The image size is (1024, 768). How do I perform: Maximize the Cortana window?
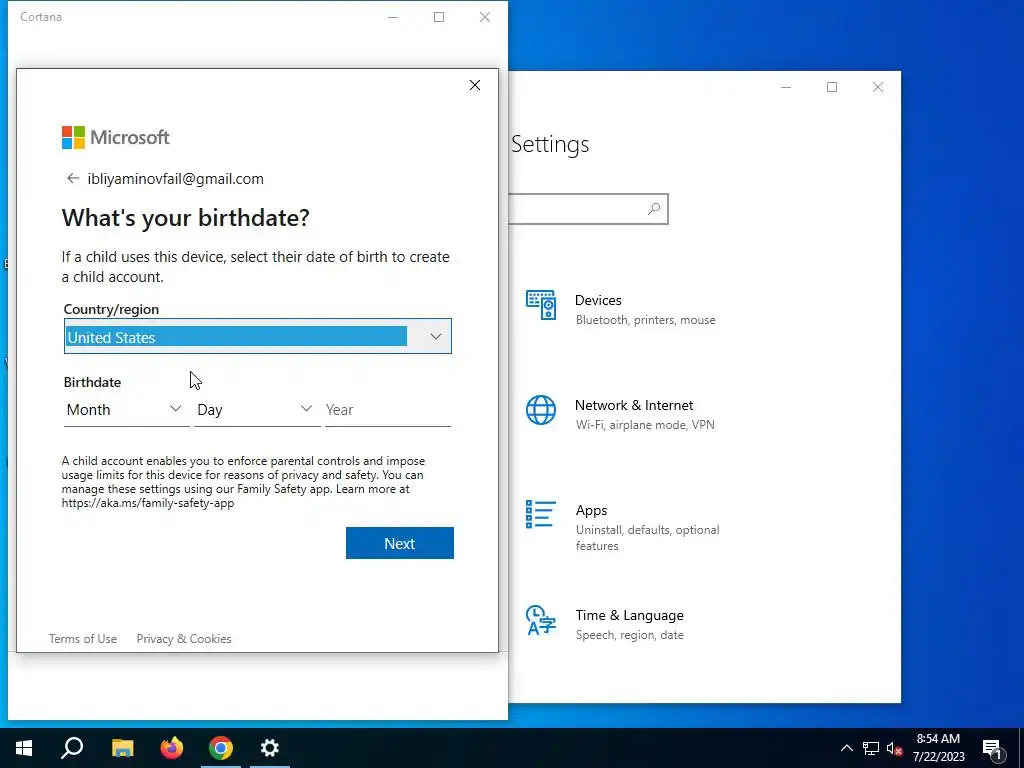tap(439, 17)
